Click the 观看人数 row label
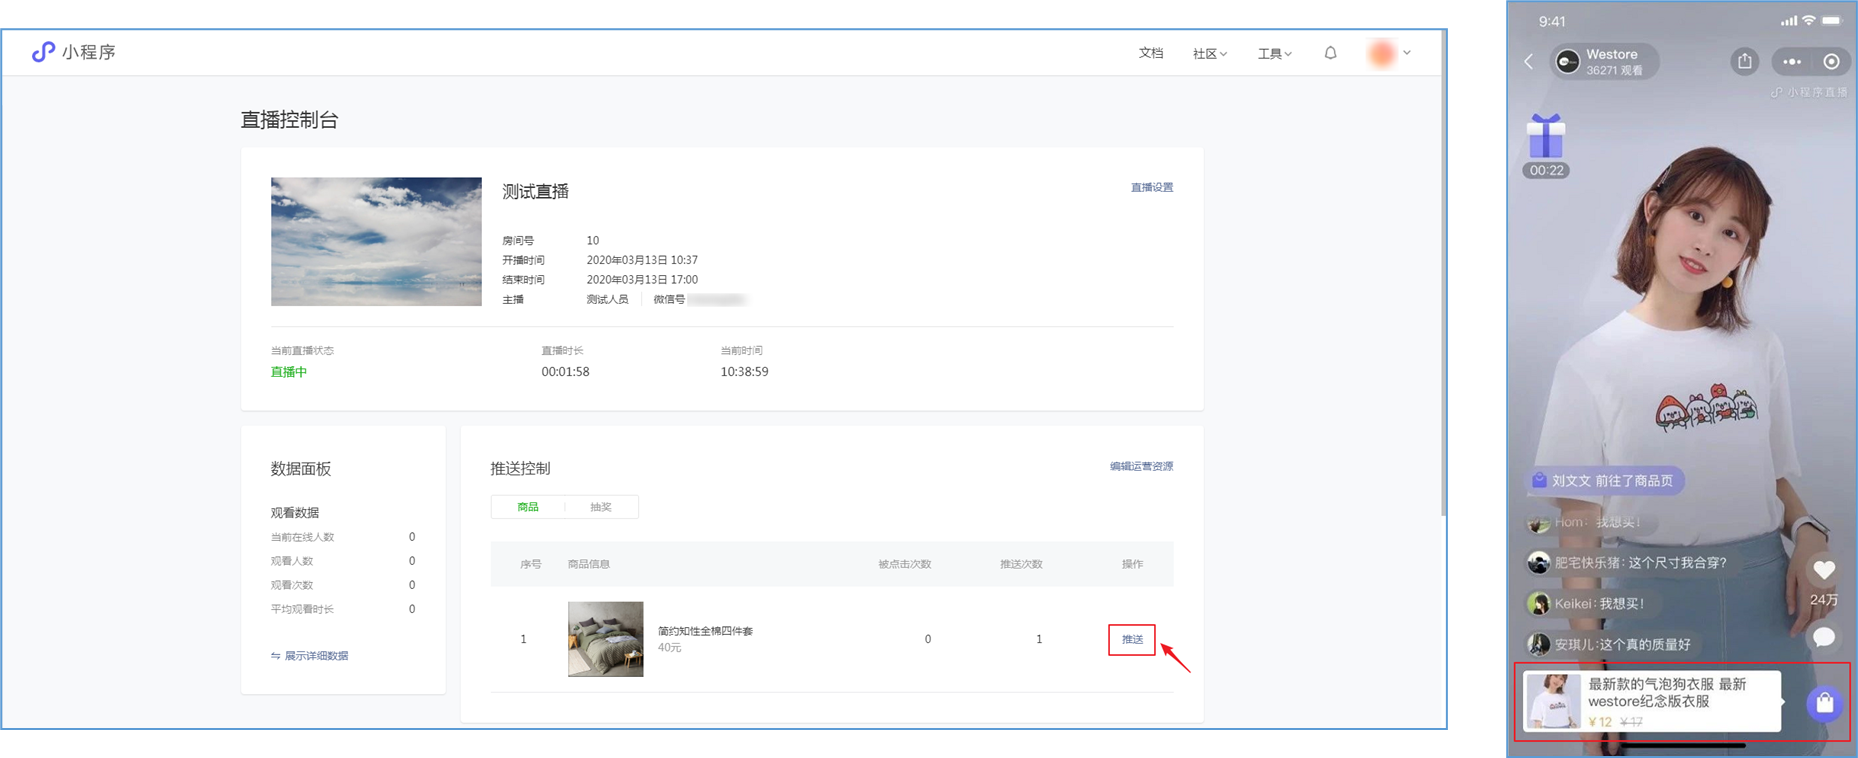The image size is (1858, 758). [292, 561]
